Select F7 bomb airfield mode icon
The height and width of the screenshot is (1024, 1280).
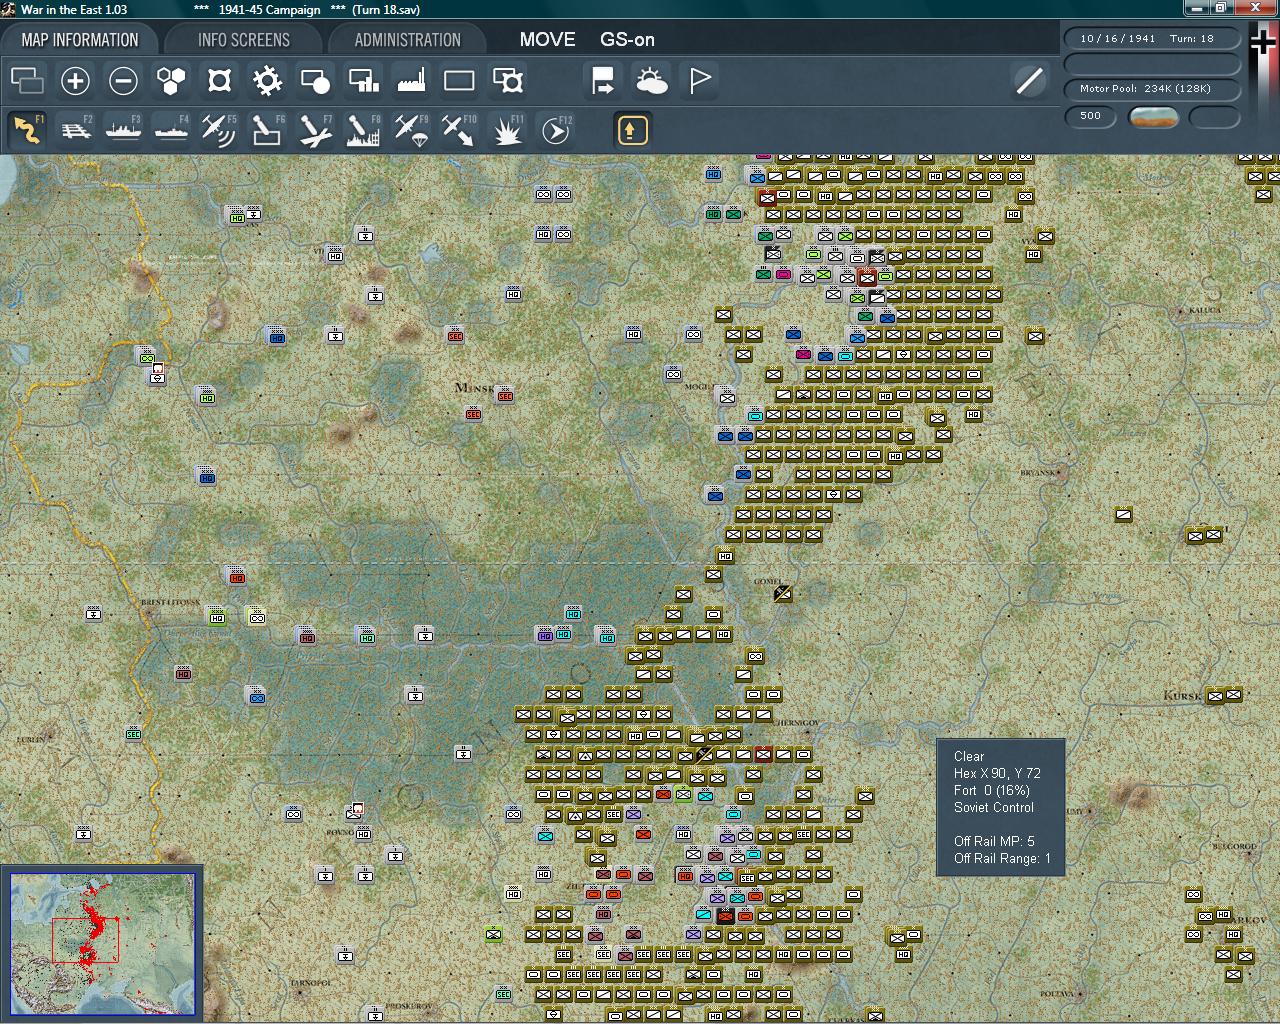(315, 130)
